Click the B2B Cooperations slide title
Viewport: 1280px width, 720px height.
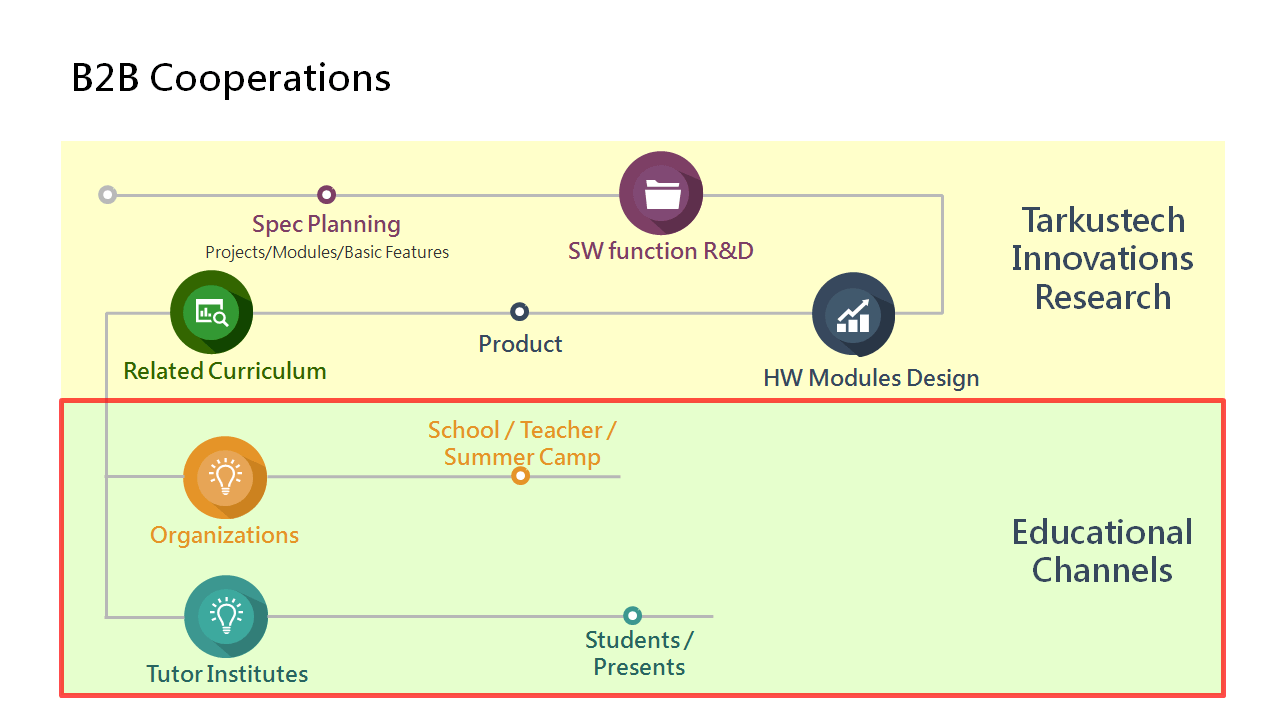231,78
